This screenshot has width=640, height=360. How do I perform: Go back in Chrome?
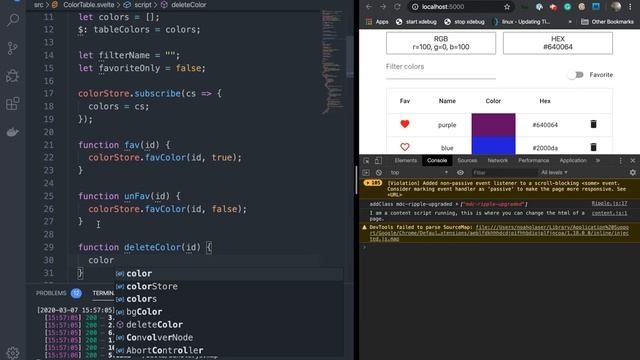(x=369, y=7)
